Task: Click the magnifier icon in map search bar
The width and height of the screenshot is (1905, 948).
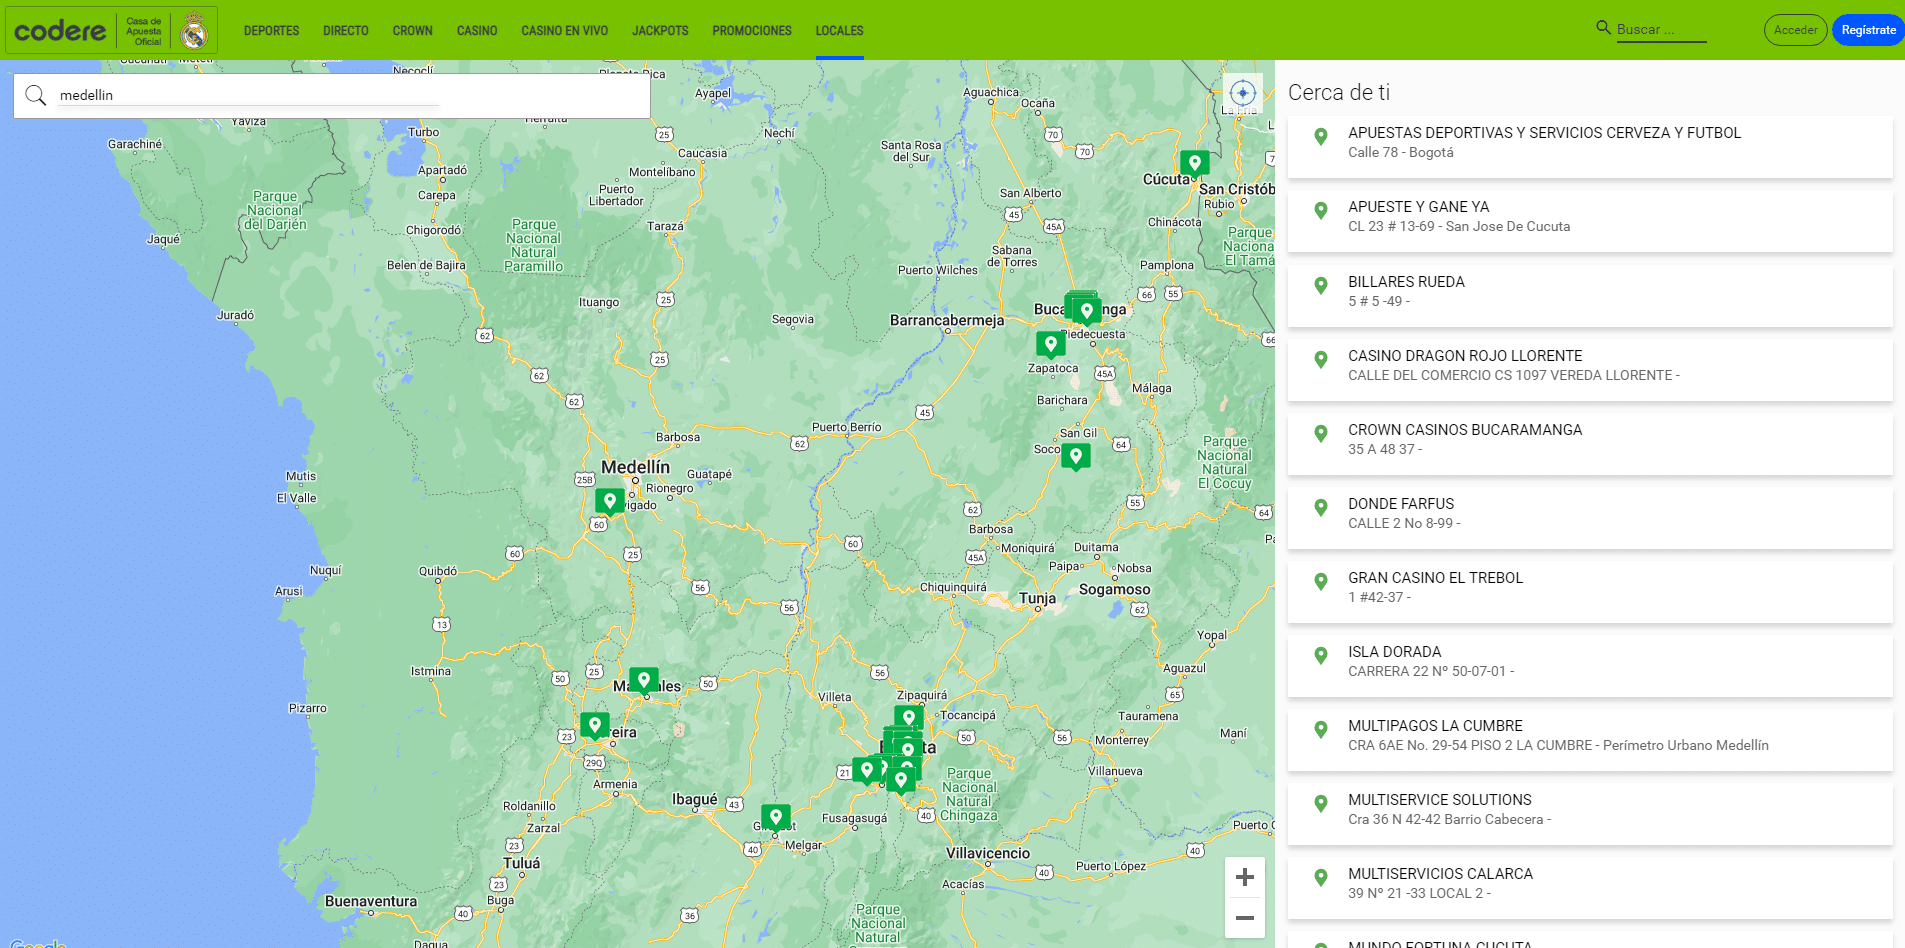Action: (x=36, y=95)
